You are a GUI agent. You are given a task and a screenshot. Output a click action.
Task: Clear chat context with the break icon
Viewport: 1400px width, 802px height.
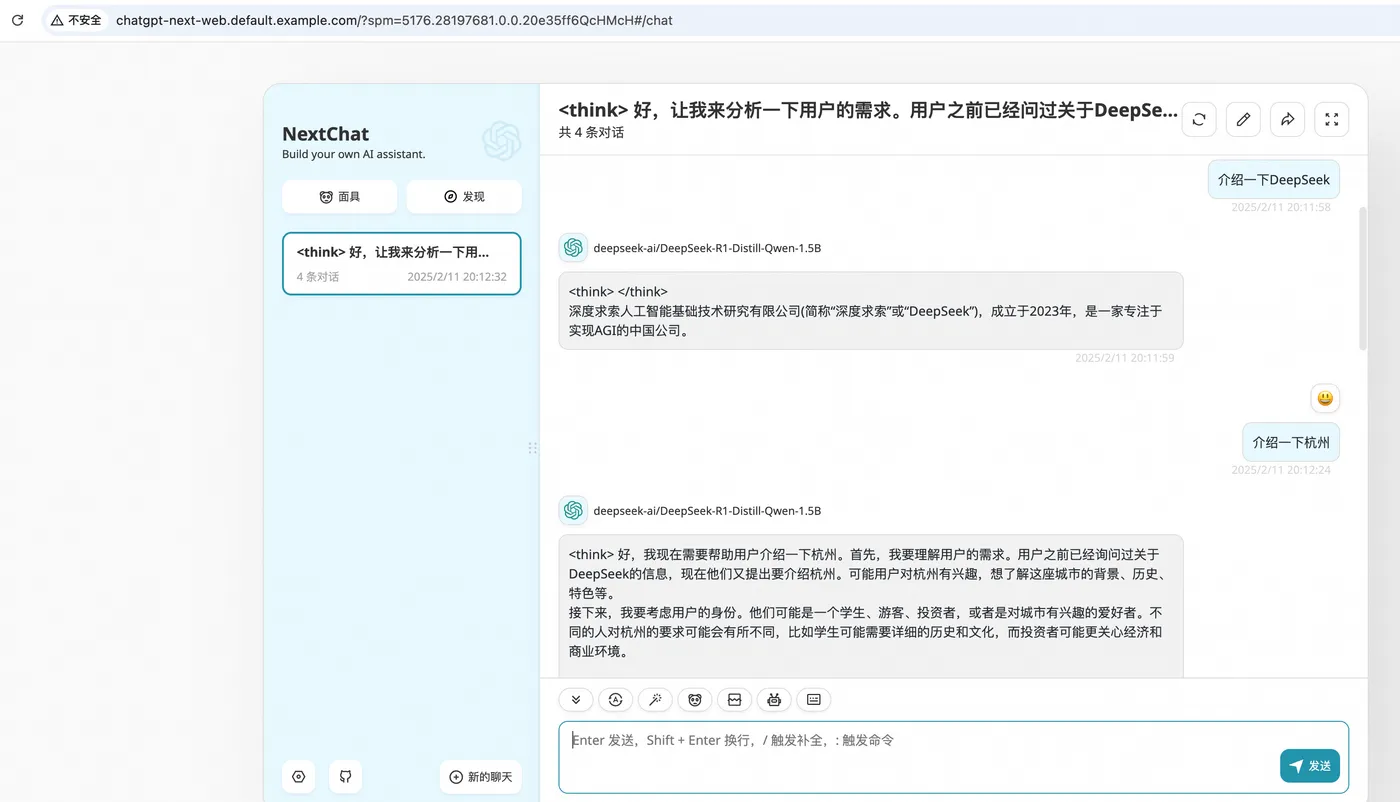coord(734,700)
